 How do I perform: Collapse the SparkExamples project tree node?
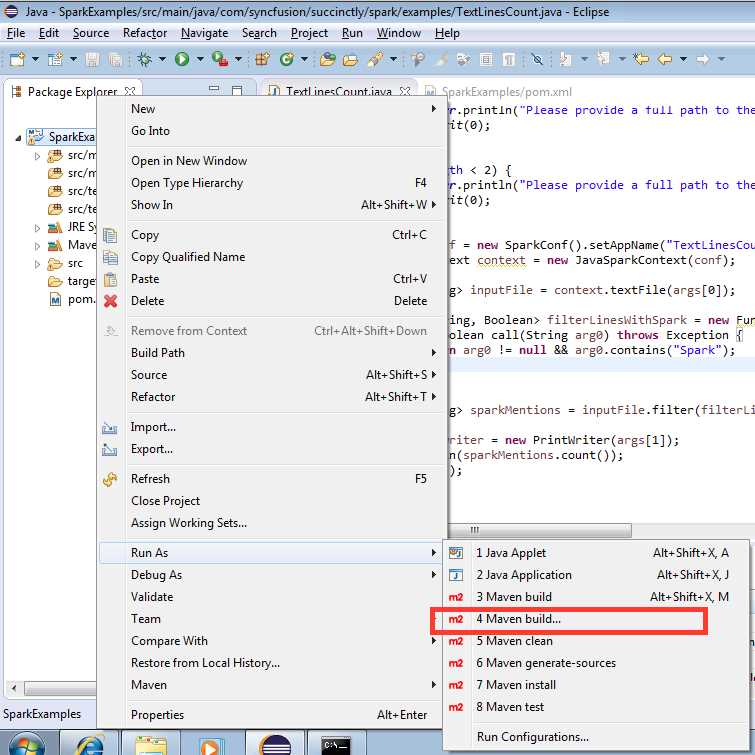(x=18, y=139)
